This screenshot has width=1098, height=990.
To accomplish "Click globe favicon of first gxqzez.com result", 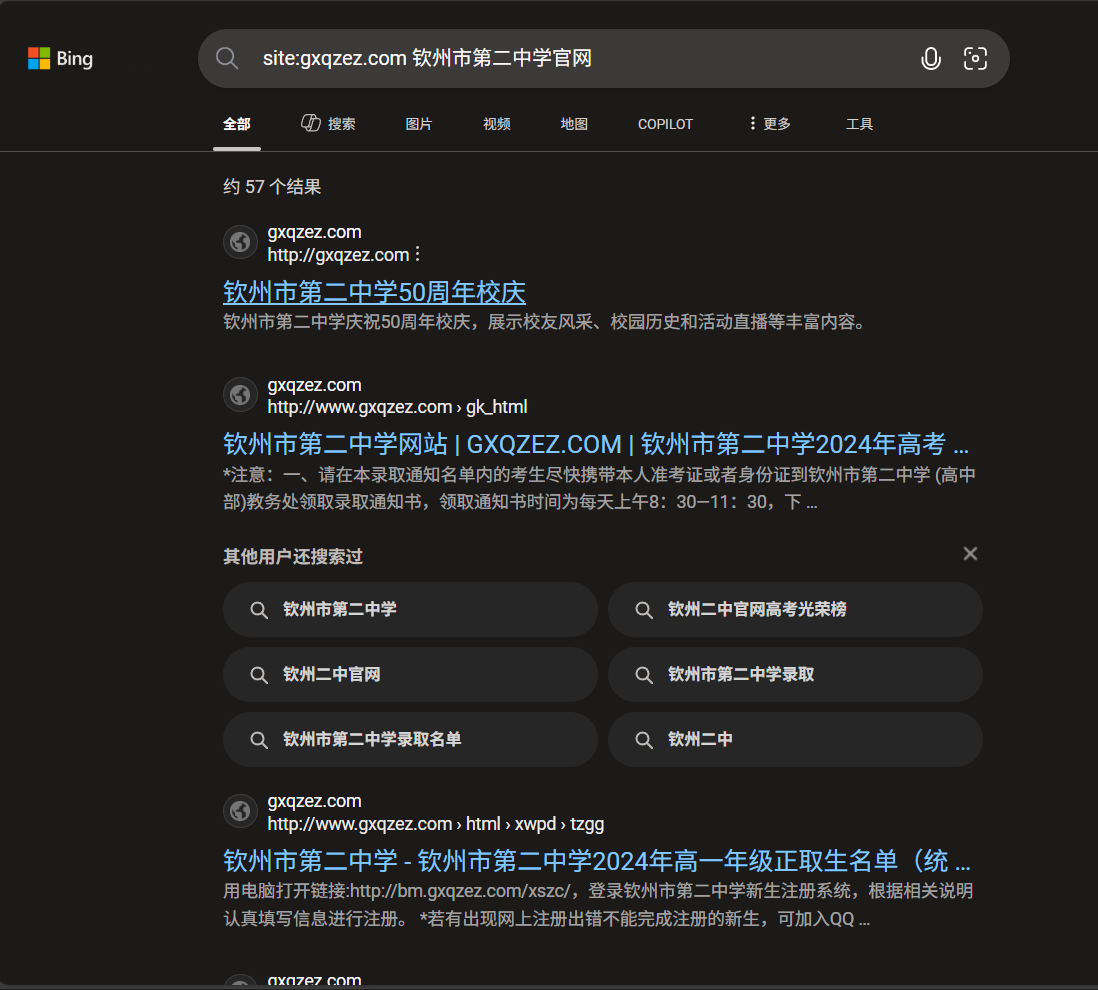I will pyautogui.click(x=240, y=243).
